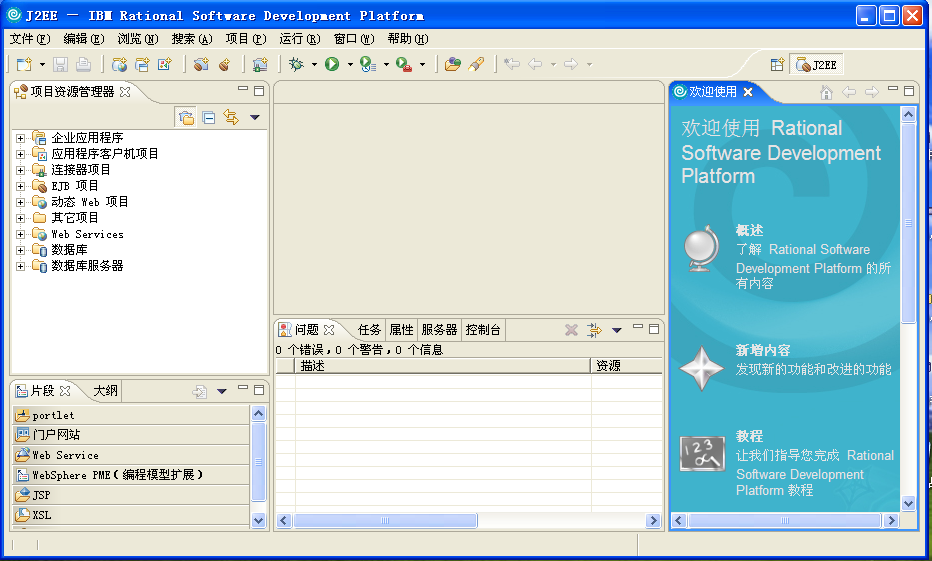
Task: Open the 文件(F) menu
Action: tap(30, 39)
